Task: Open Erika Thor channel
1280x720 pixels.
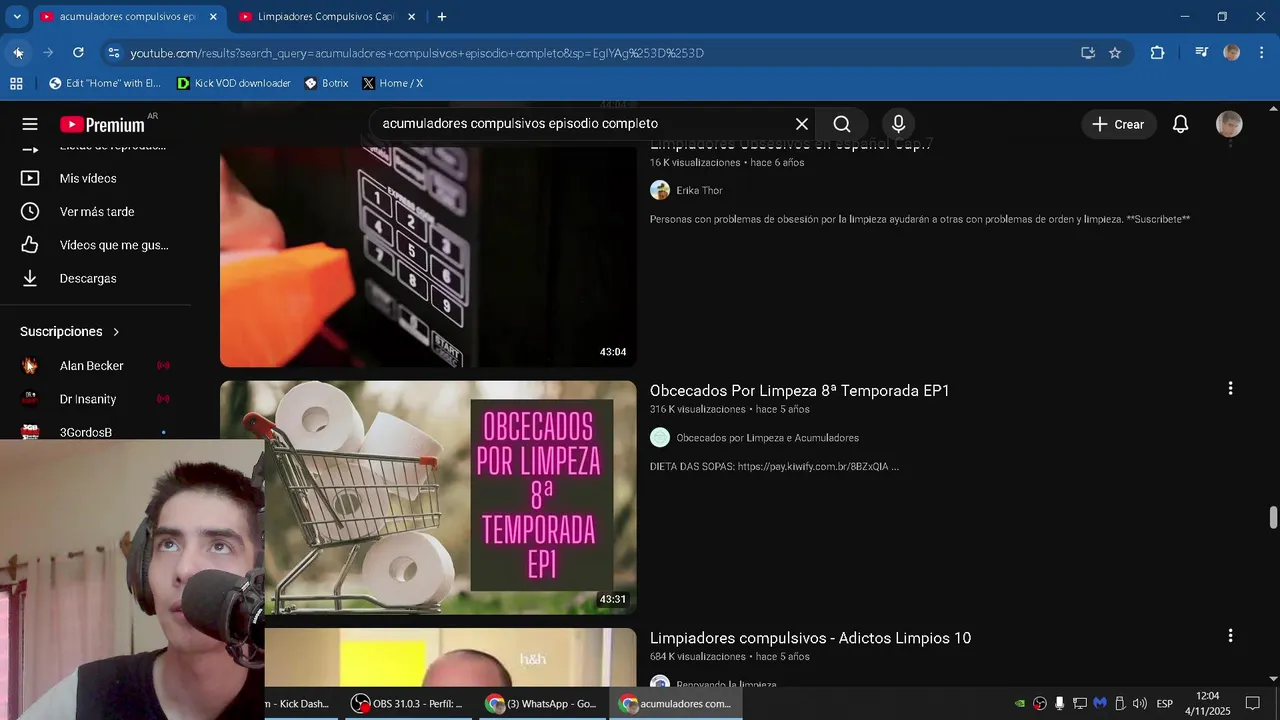Action: pos(699,190)
